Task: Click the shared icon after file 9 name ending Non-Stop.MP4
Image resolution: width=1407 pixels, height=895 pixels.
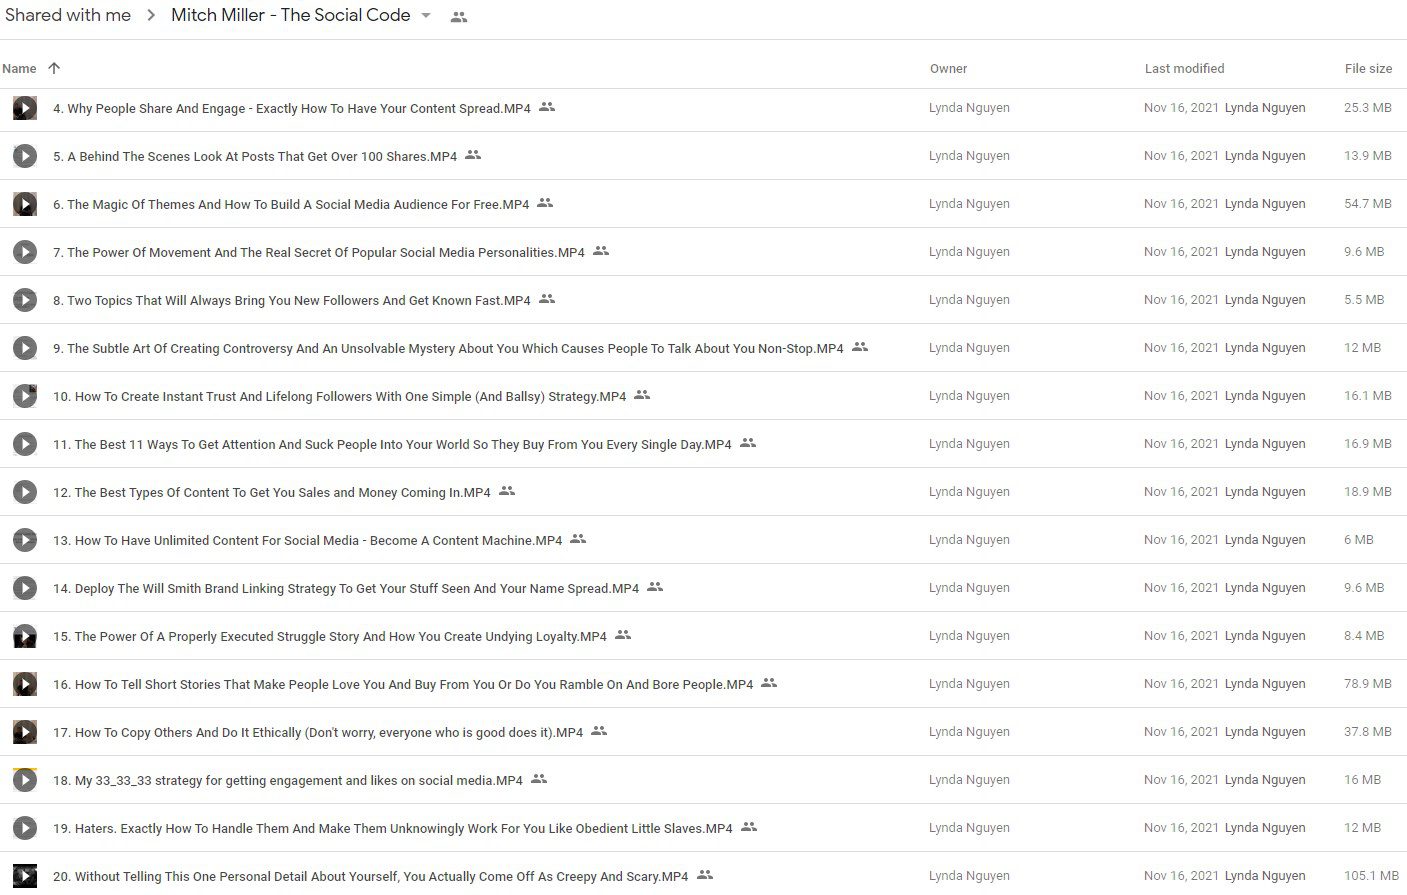Action: 860,347
